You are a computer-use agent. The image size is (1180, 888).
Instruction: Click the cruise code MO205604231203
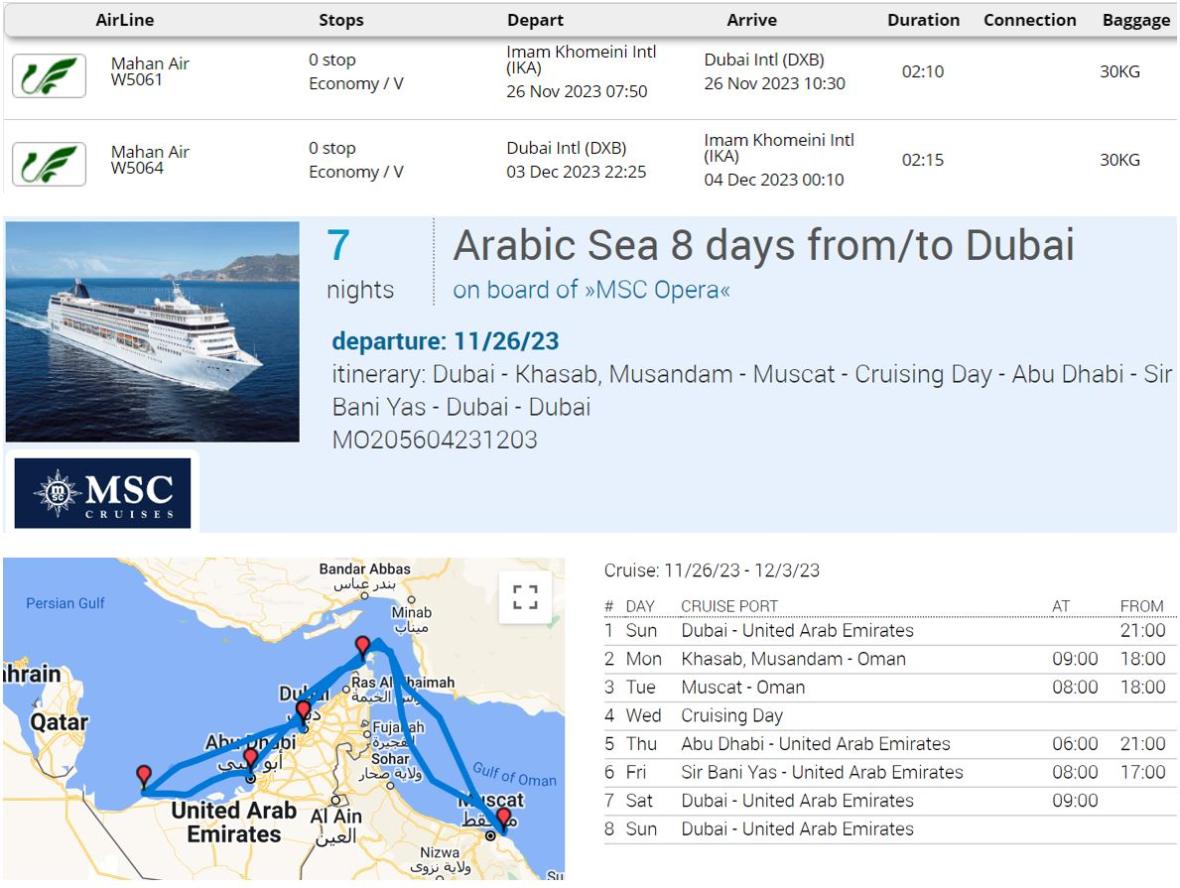[x=434, y=440]
